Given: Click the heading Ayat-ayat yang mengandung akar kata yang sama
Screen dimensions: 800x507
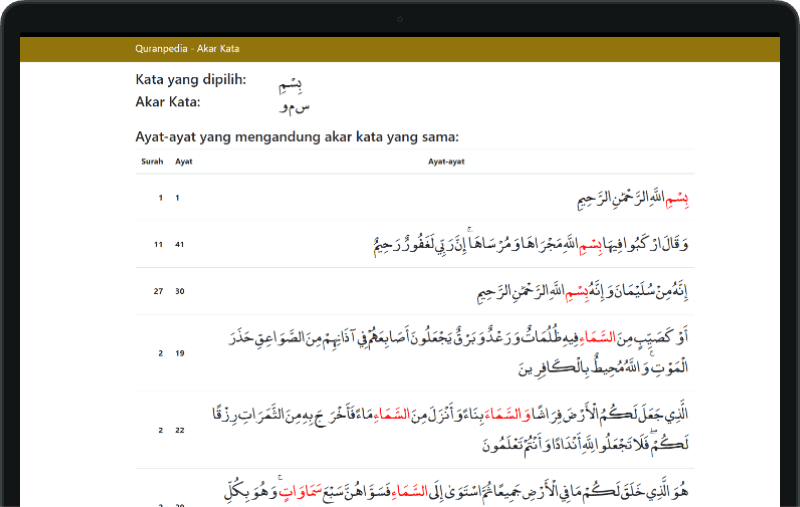Looking at the screenshot, I should click(x=297, y=137).
